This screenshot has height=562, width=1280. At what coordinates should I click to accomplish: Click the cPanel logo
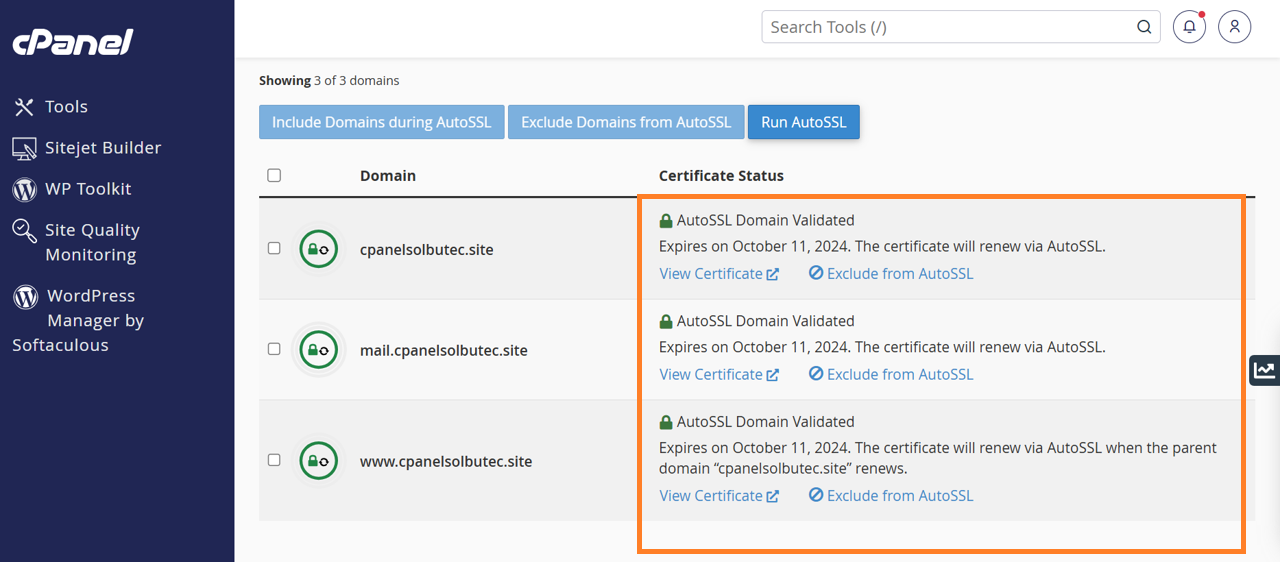(x=73, y=42)
